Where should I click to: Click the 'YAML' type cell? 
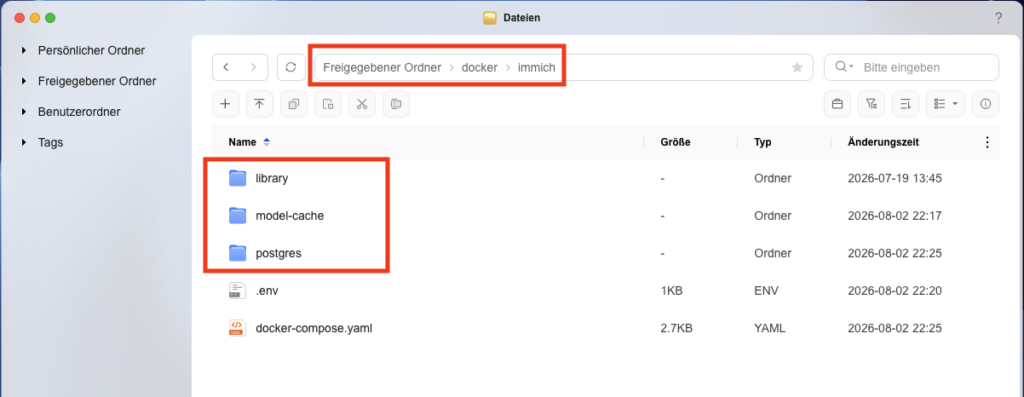769,328
